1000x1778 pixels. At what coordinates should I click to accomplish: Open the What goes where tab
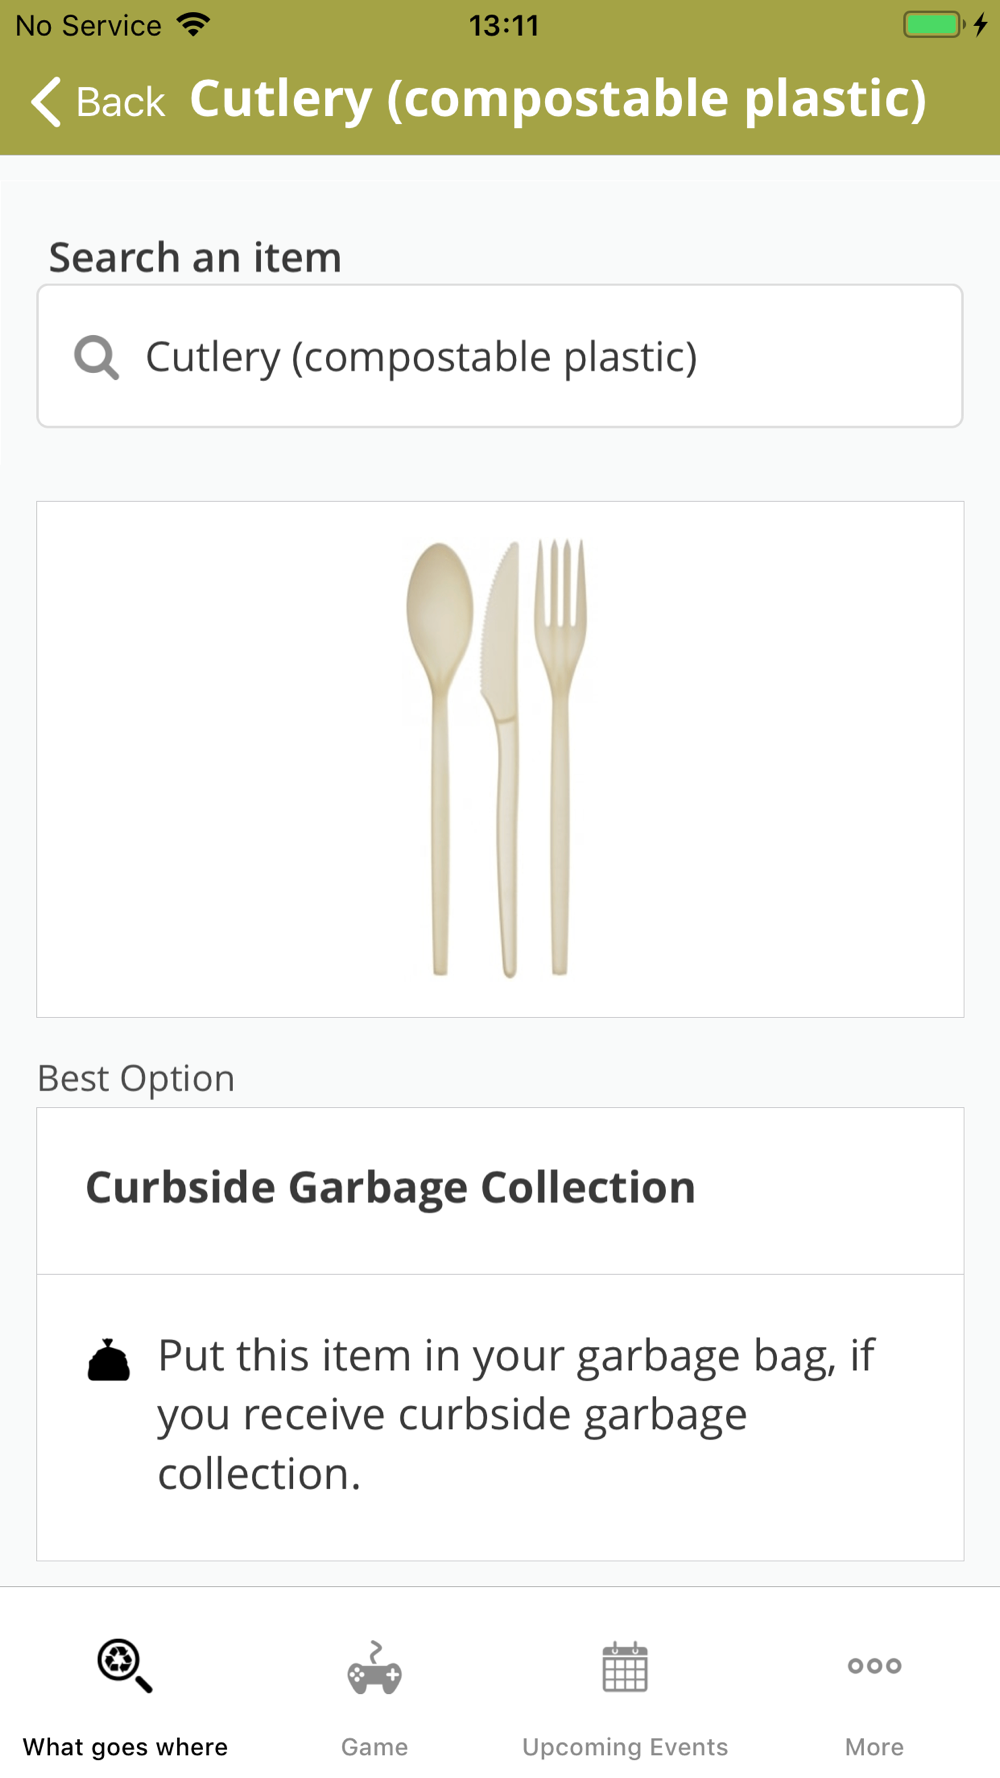pos(125,1746)
